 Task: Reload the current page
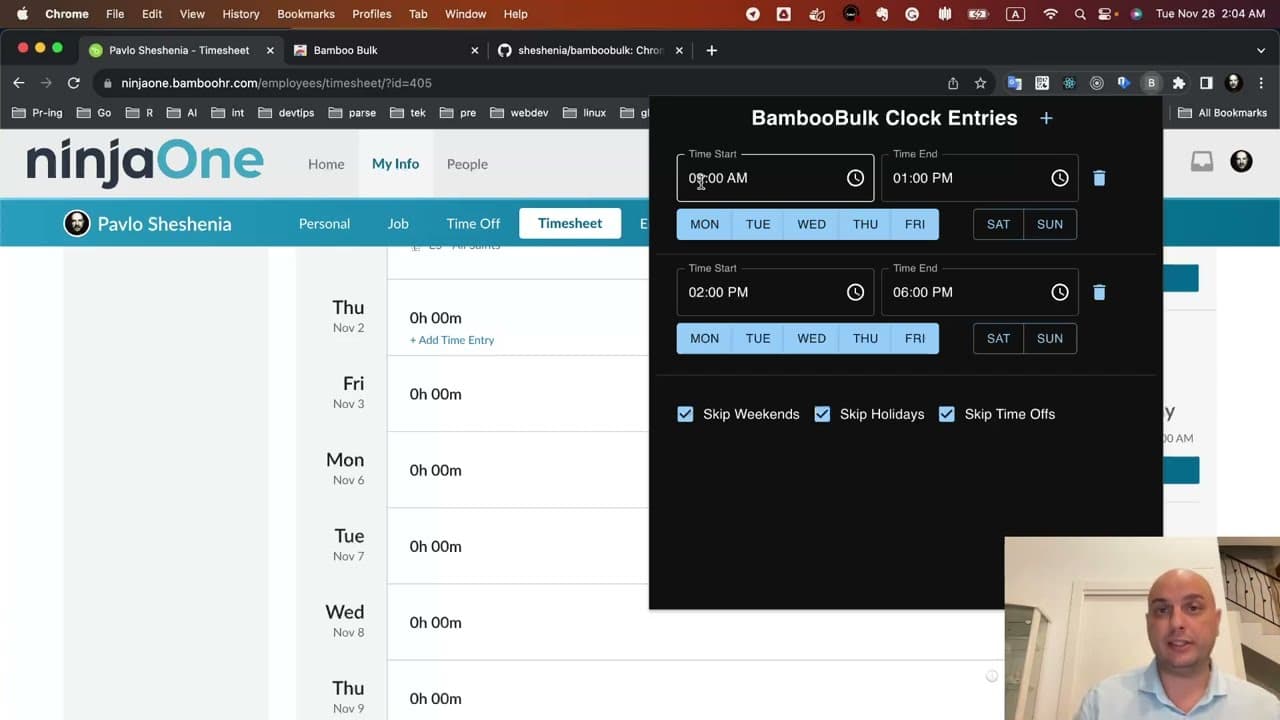coord(73,83)
